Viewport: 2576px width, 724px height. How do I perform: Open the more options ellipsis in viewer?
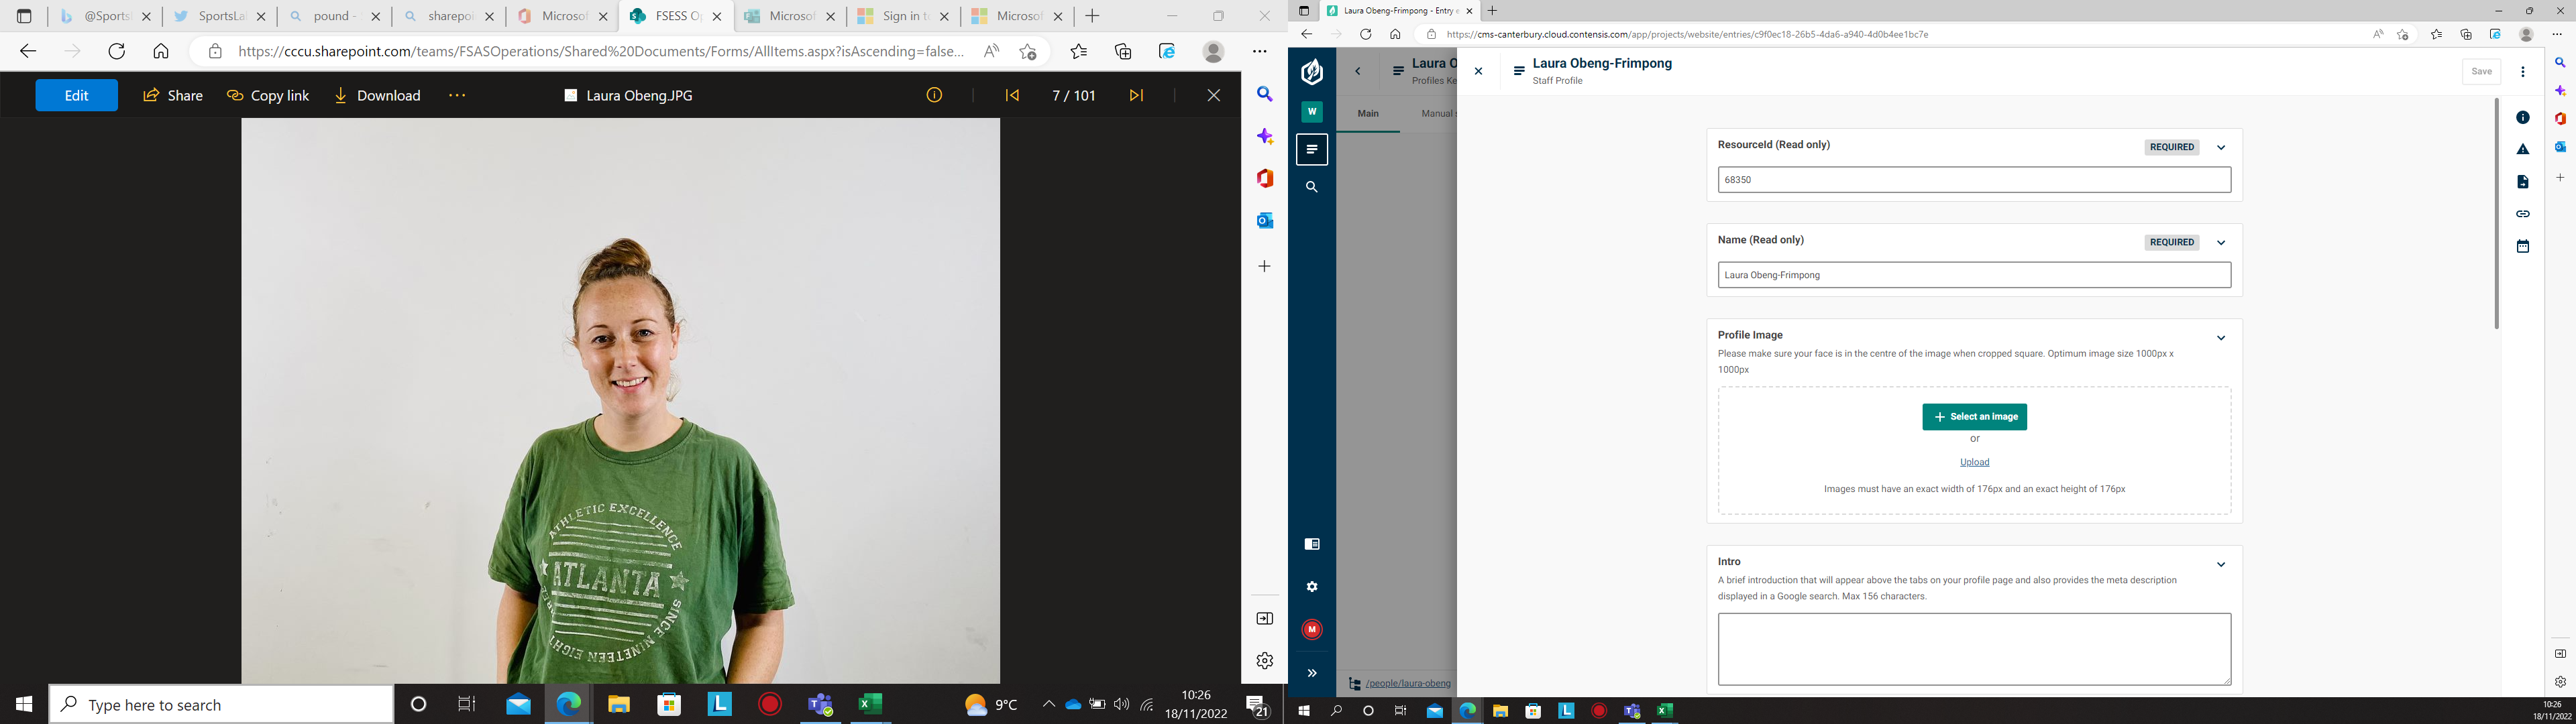(x=457, y=95)
